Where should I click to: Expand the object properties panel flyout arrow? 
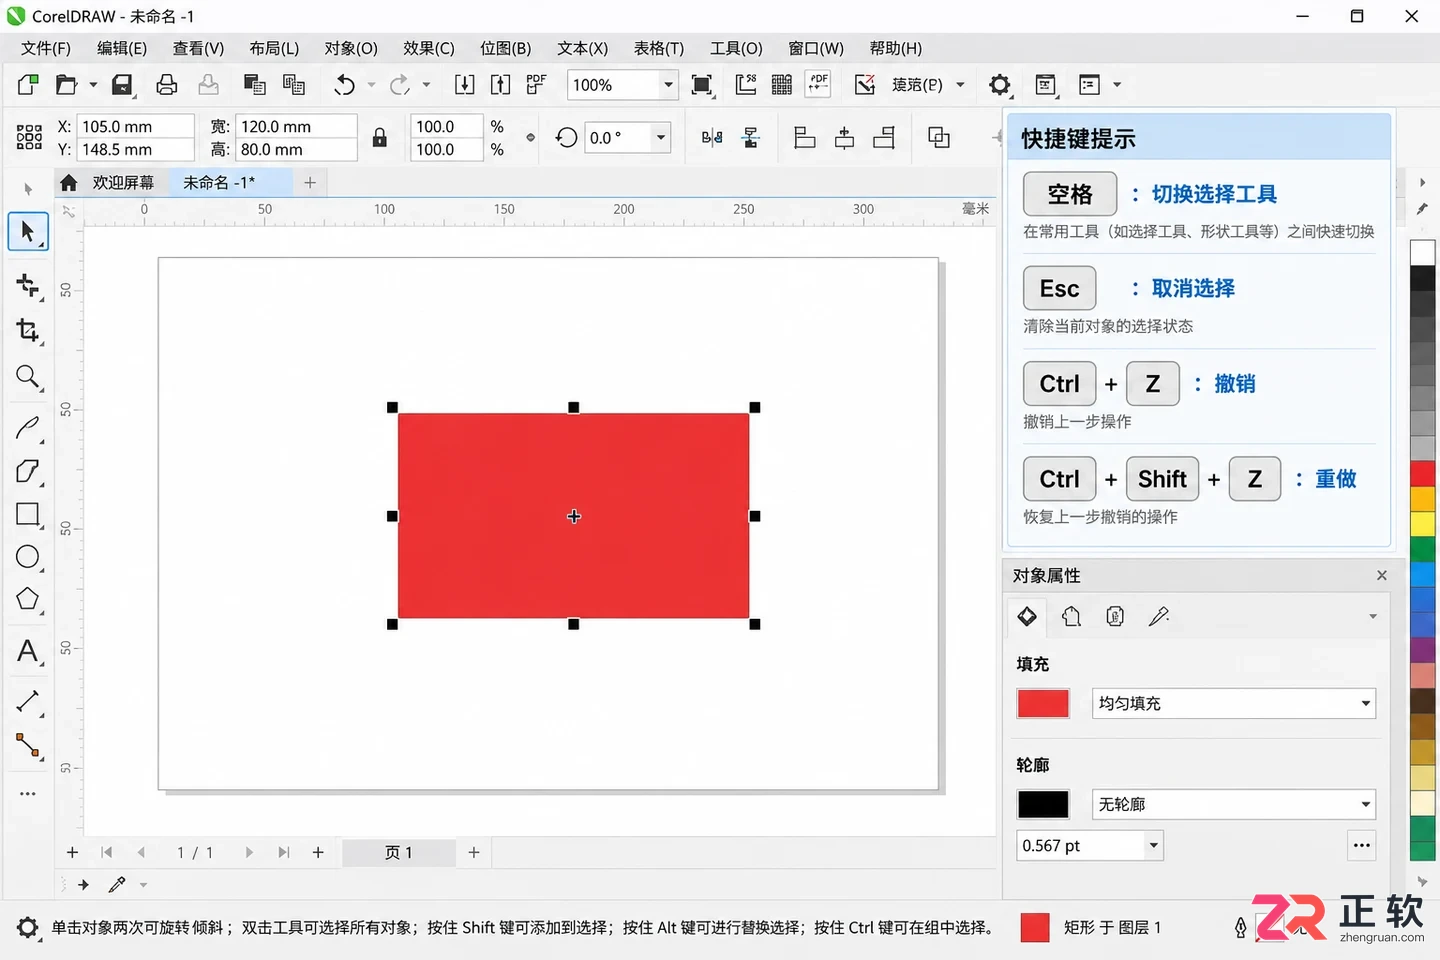(1373, 616)
